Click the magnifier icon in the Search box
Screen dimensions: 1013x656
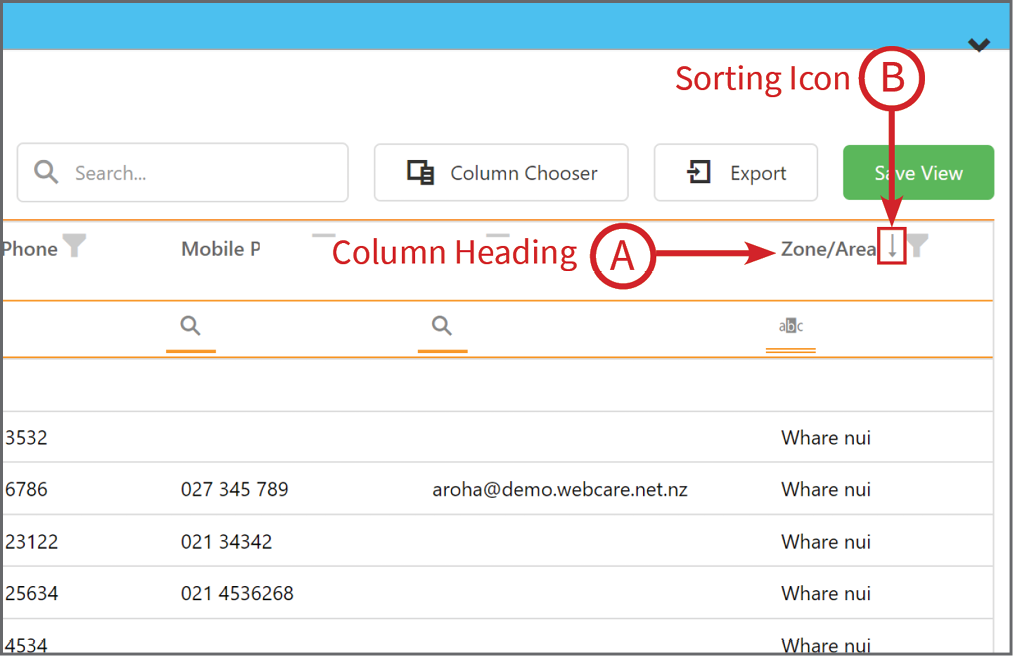(46, 173)
